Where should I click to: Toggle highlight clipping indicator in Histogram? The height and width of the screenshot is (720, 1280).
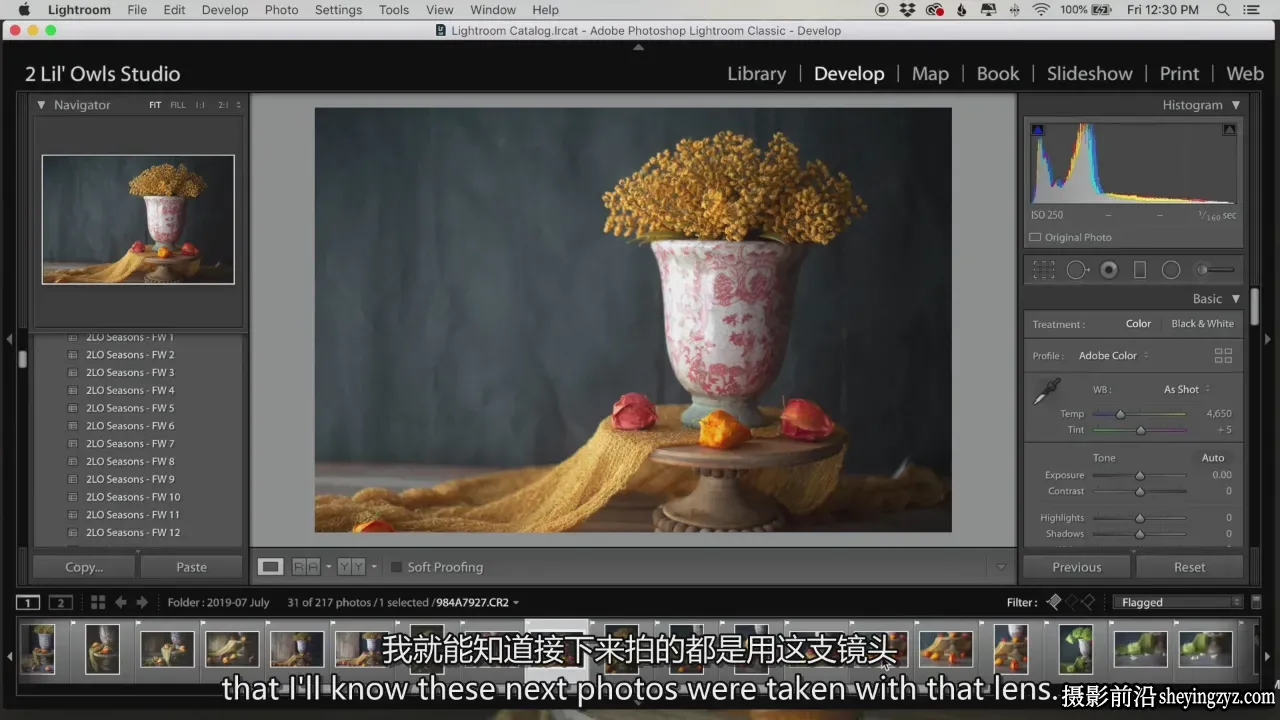click(x=1229, y=129)
